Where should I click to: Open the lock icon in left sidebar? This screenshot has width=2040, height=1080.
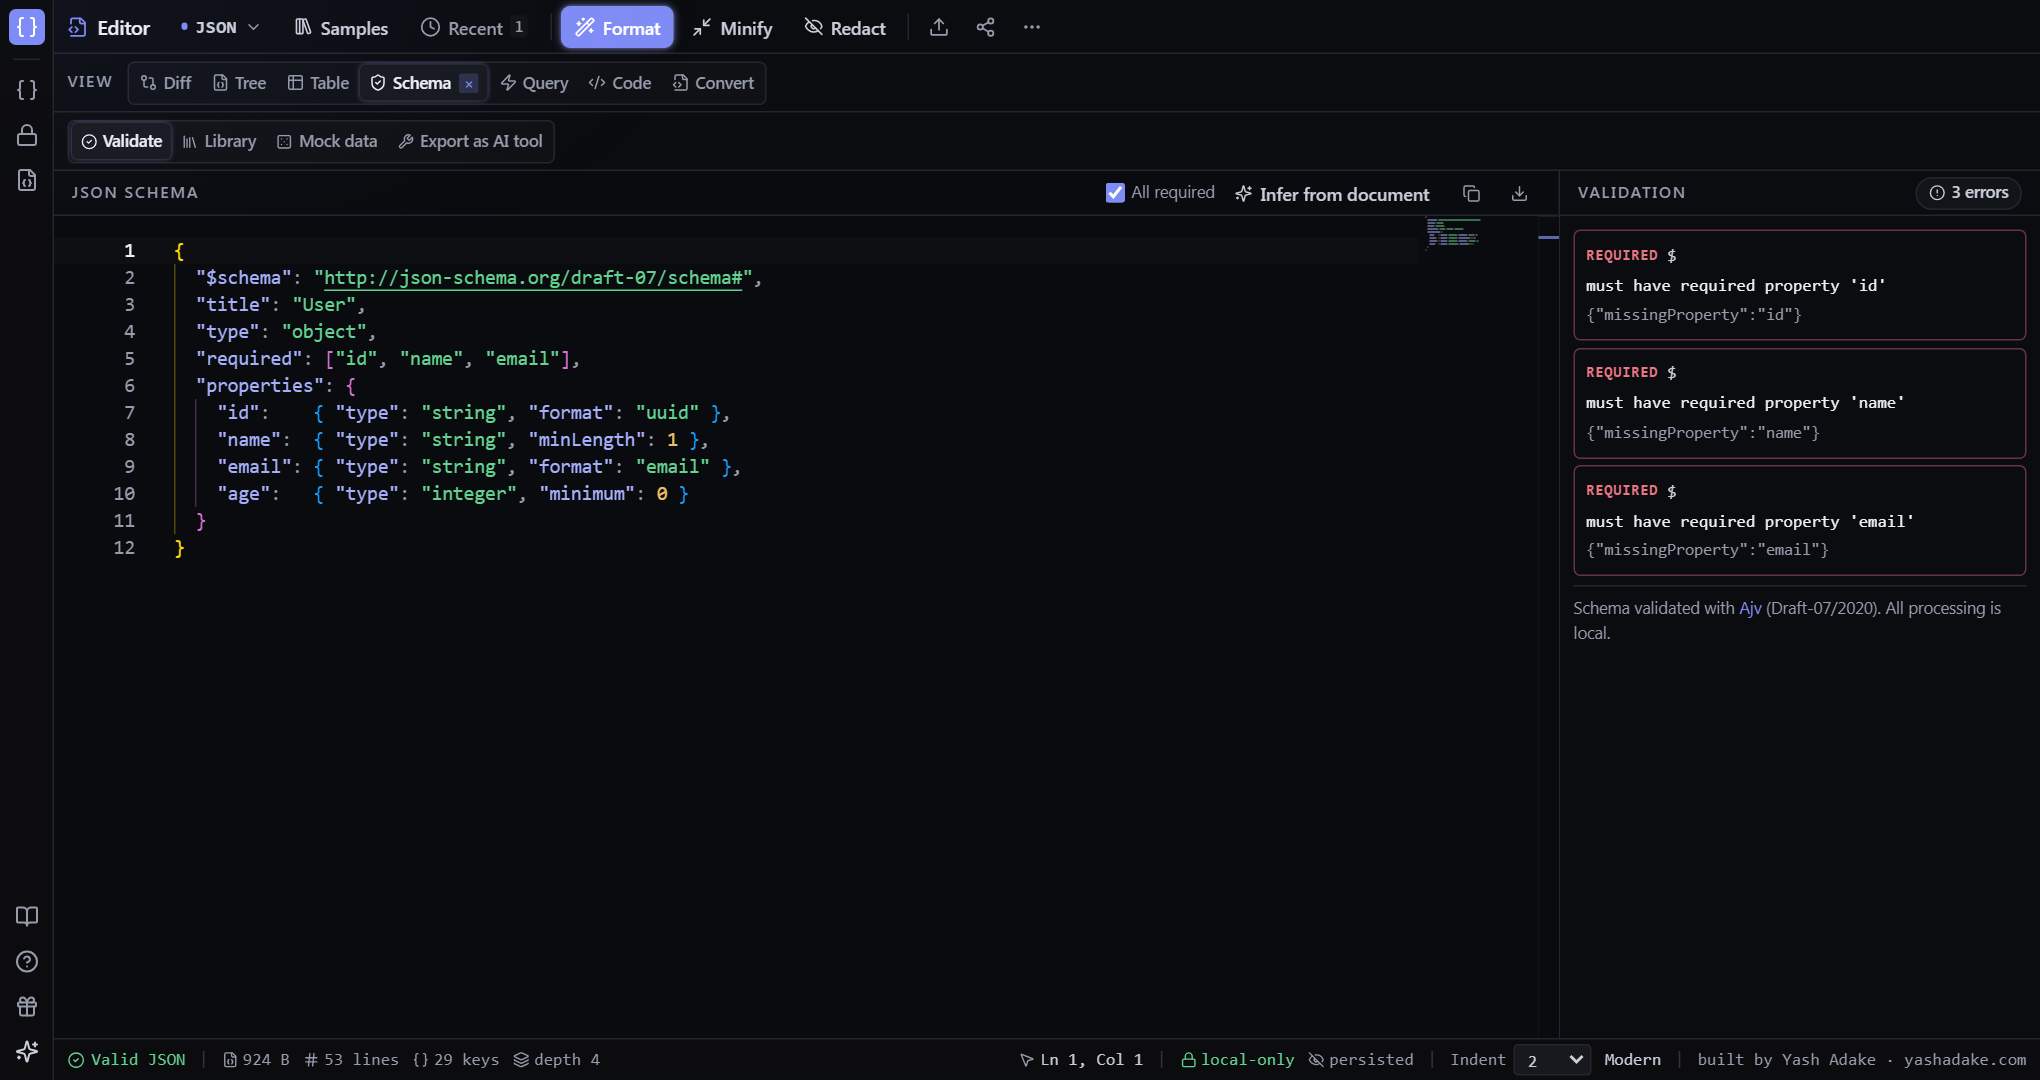pyautogui.click(x=27, y=135)
